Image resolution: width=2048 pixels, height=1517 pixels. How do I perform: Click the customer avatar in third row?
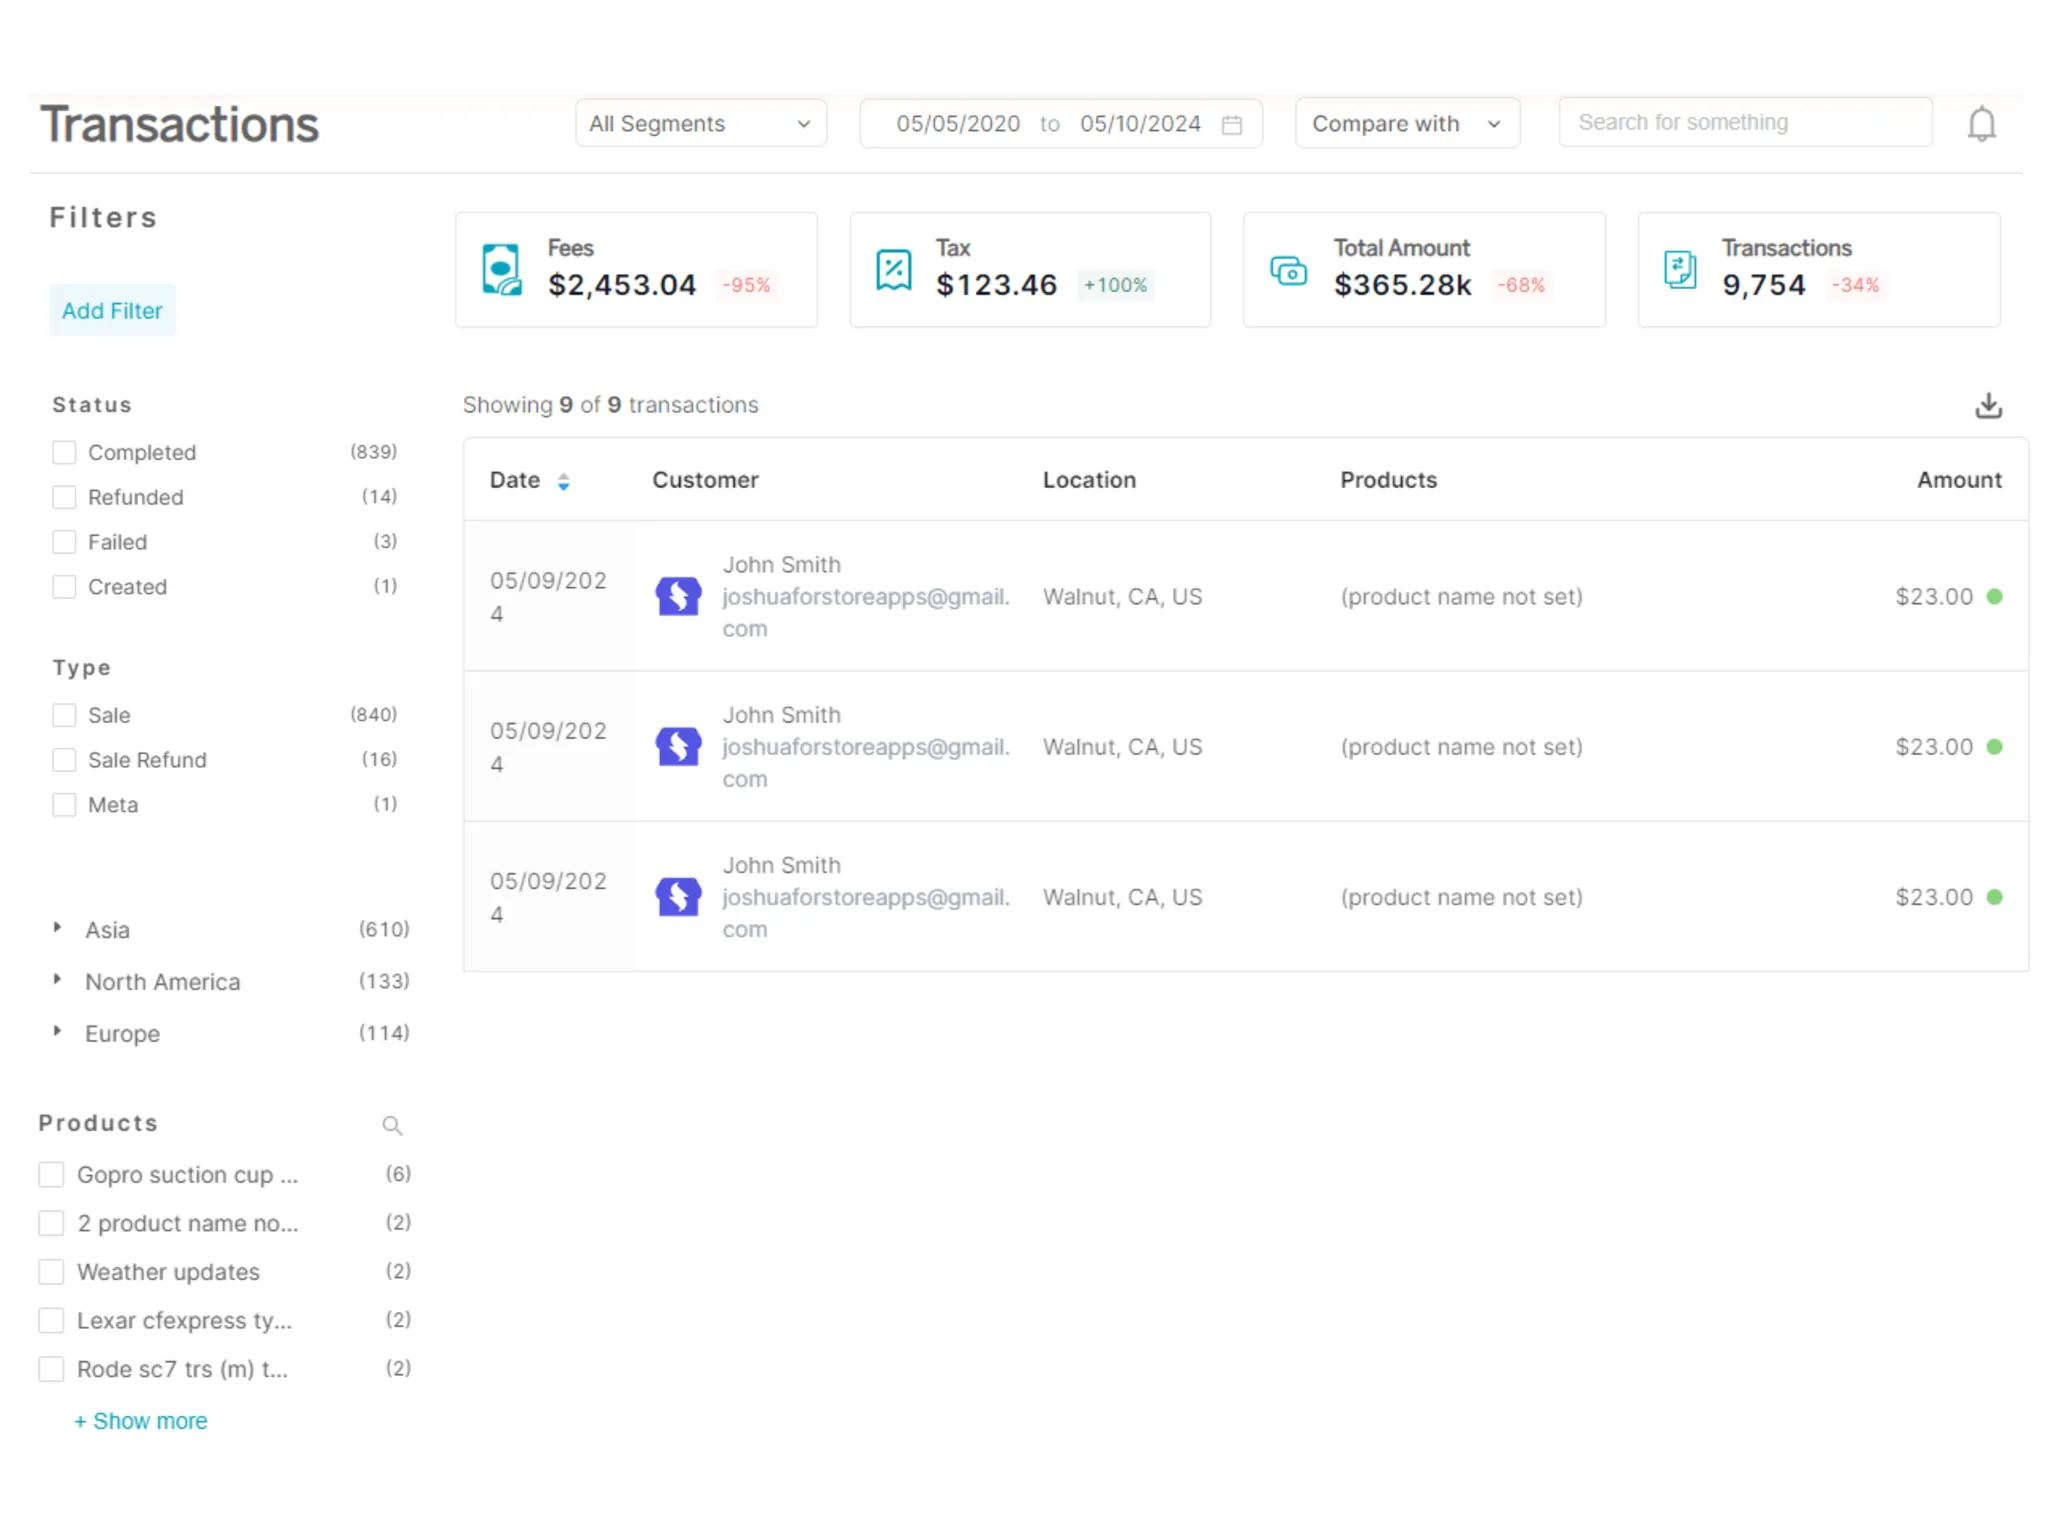pos(678,896)
